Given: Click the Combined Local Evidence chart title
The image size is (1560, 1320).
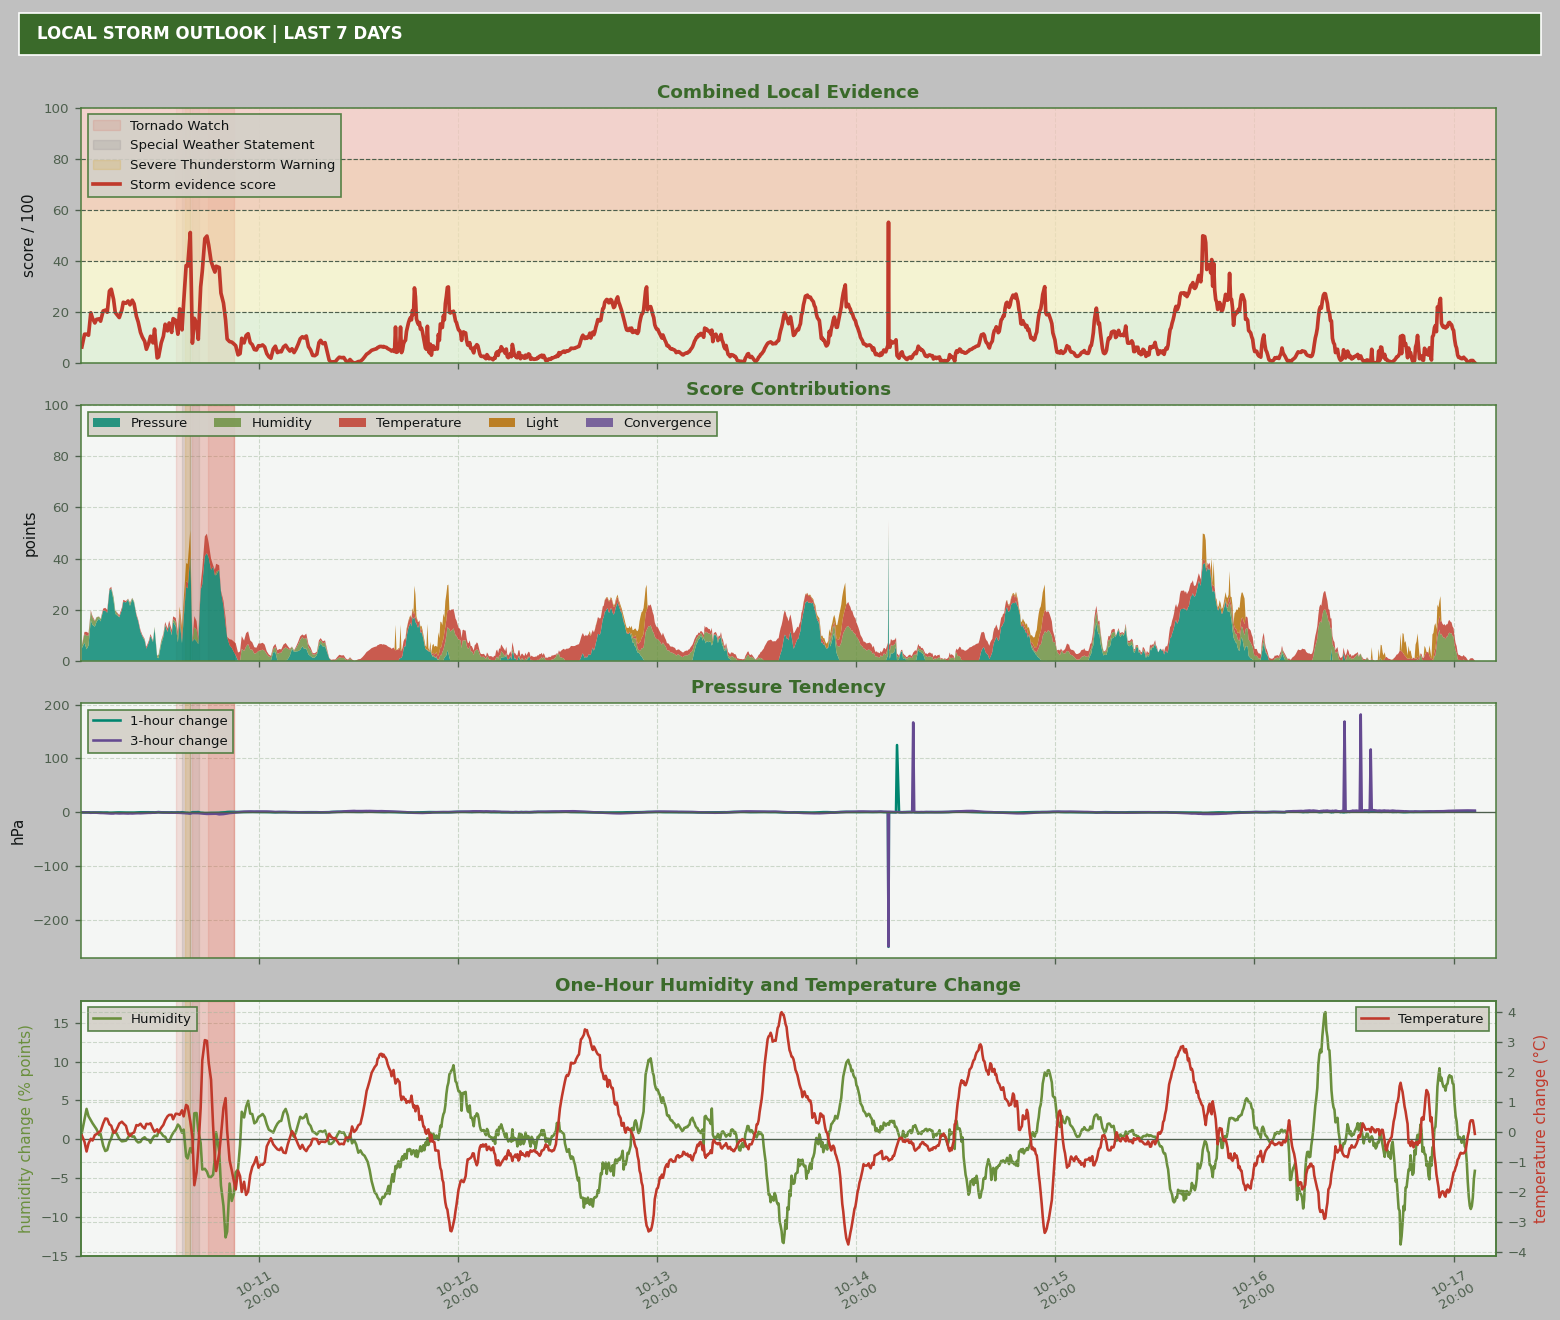Looking at the screenshot, I should click(788, 92).
